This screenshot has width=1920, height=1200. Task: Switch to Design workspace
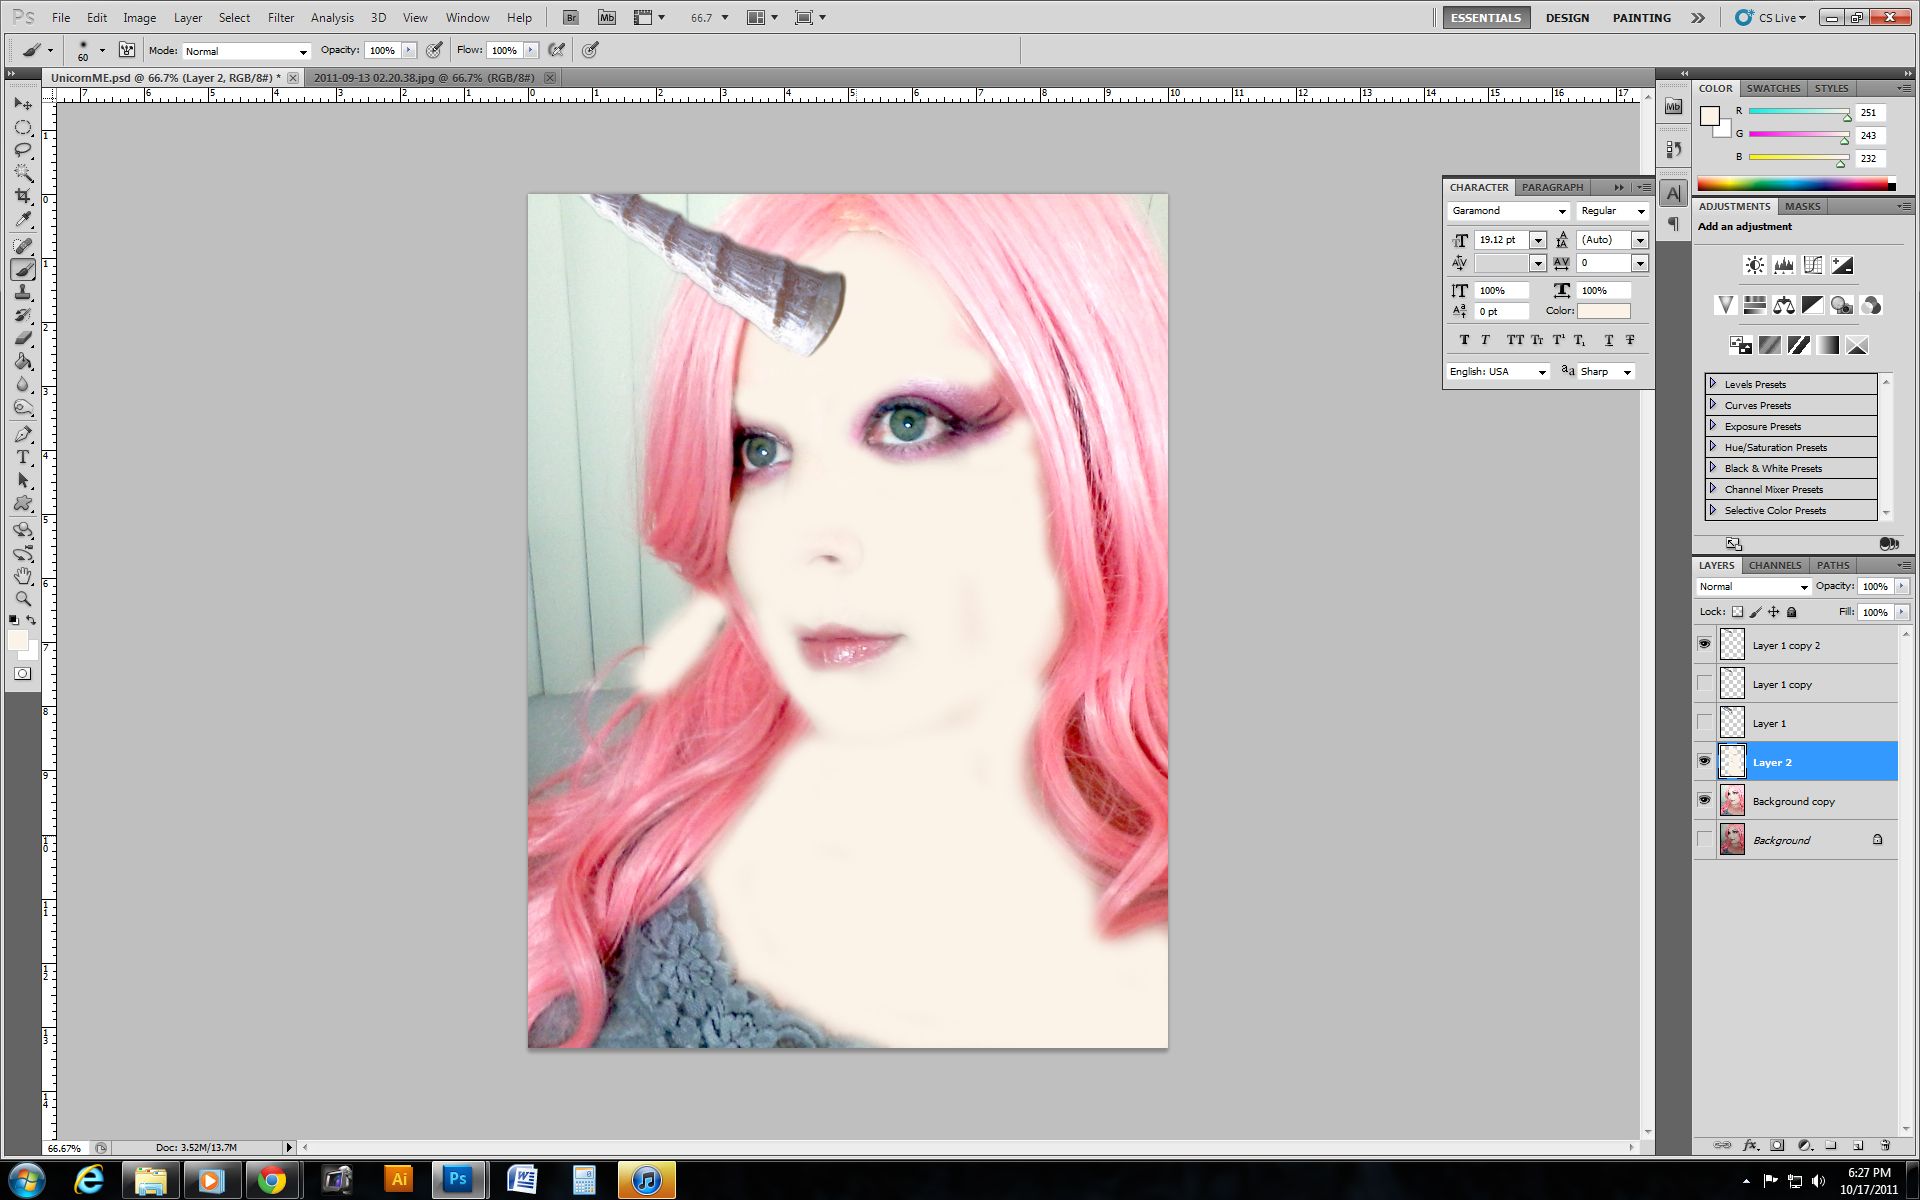(x=1567, y=18)
